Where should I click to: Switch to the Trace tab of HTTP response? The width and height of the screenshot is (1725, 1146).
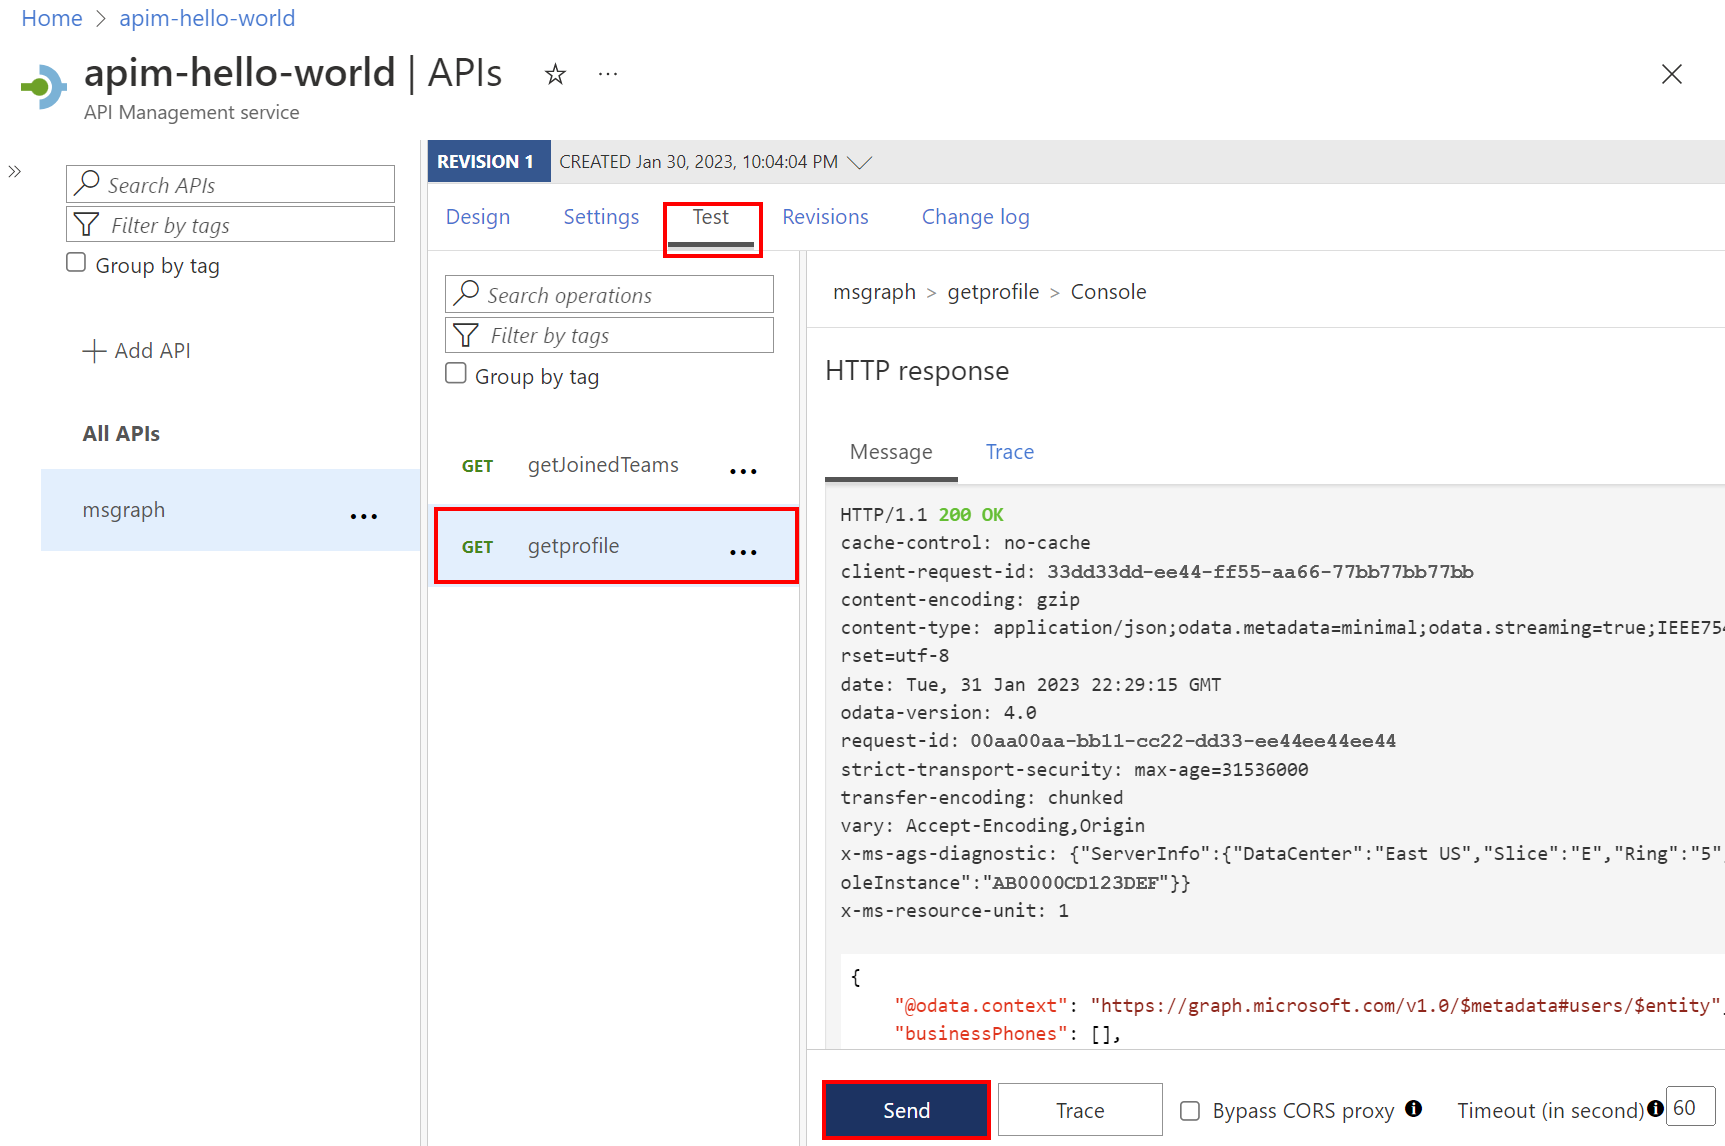(1009, 451)
